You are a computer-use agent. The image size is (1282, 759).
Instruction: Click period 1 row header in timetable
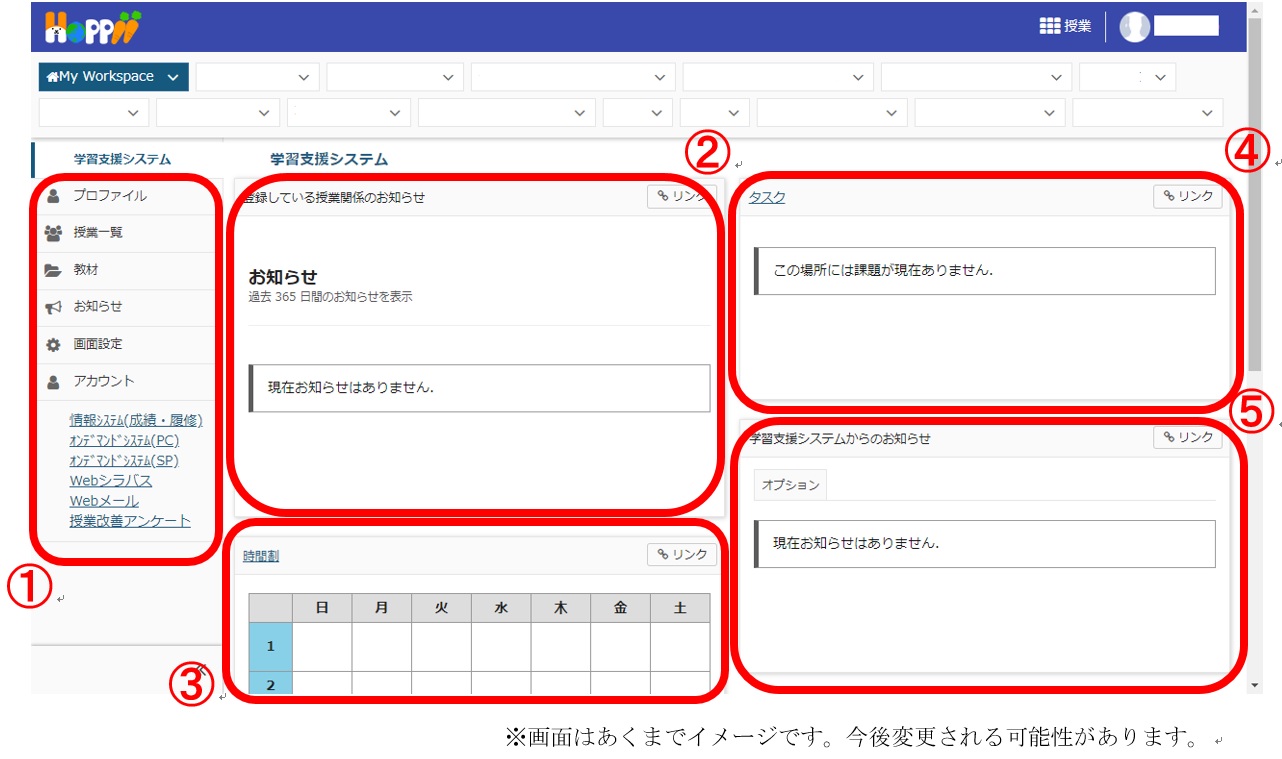pos(270,647)
